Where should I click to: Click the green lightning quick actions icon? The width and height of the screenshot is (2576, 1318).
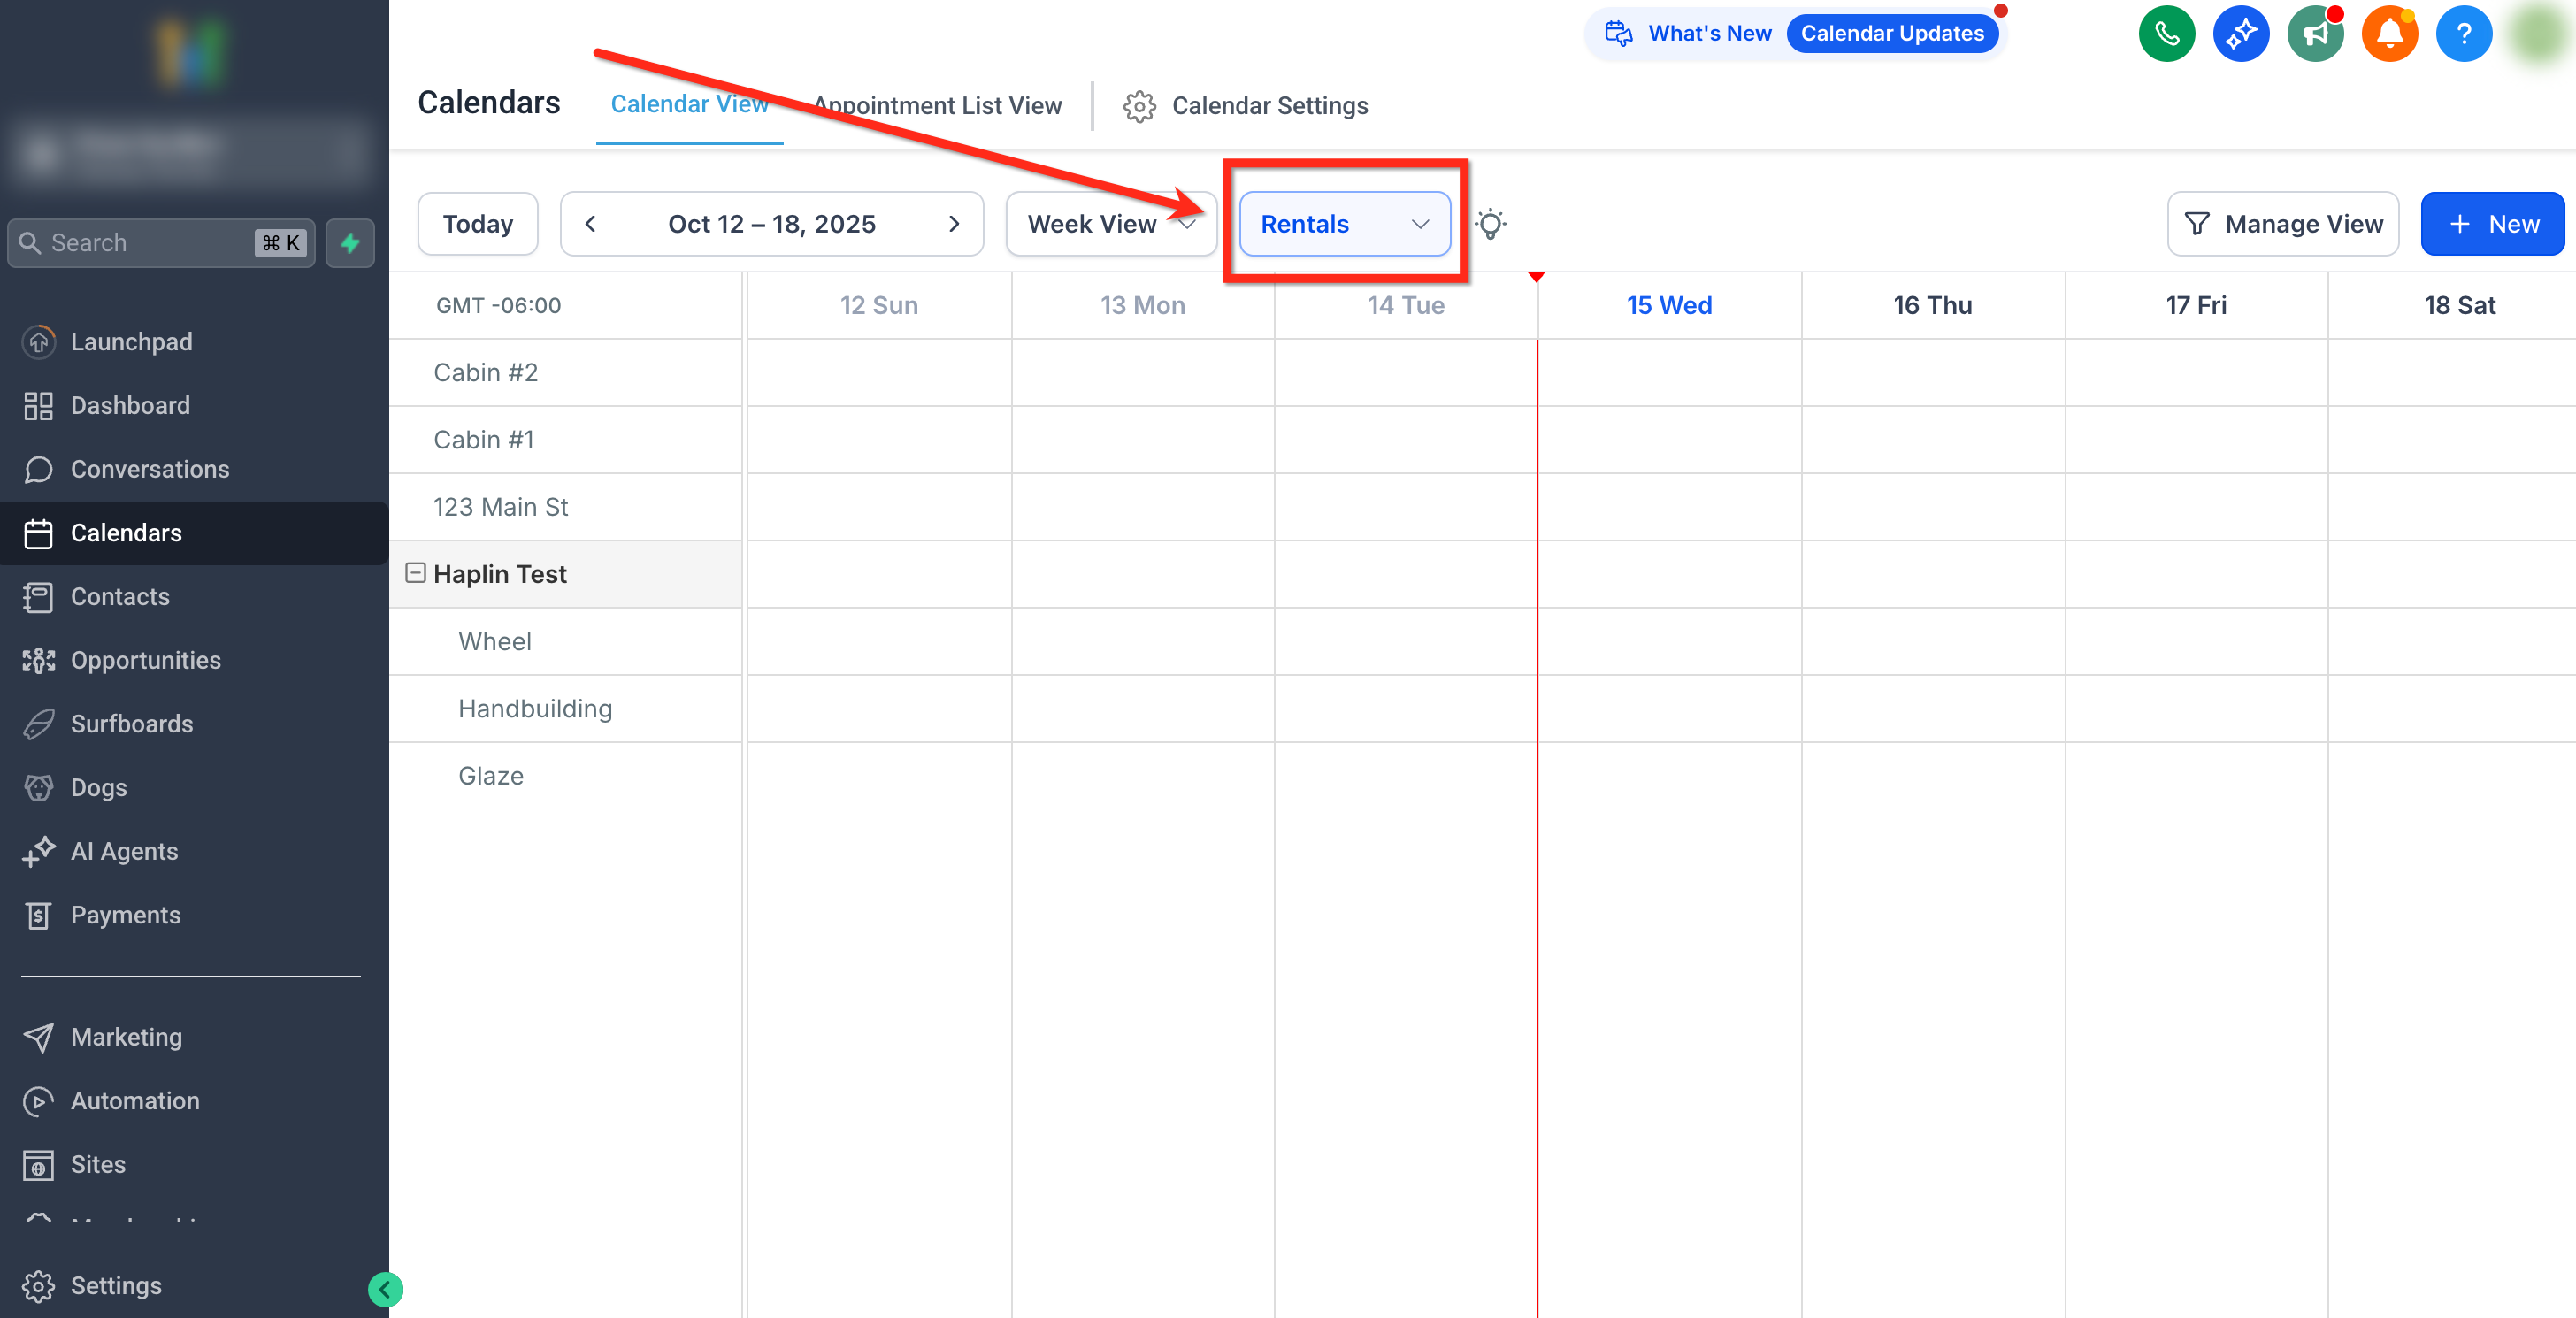click(350, 243)
